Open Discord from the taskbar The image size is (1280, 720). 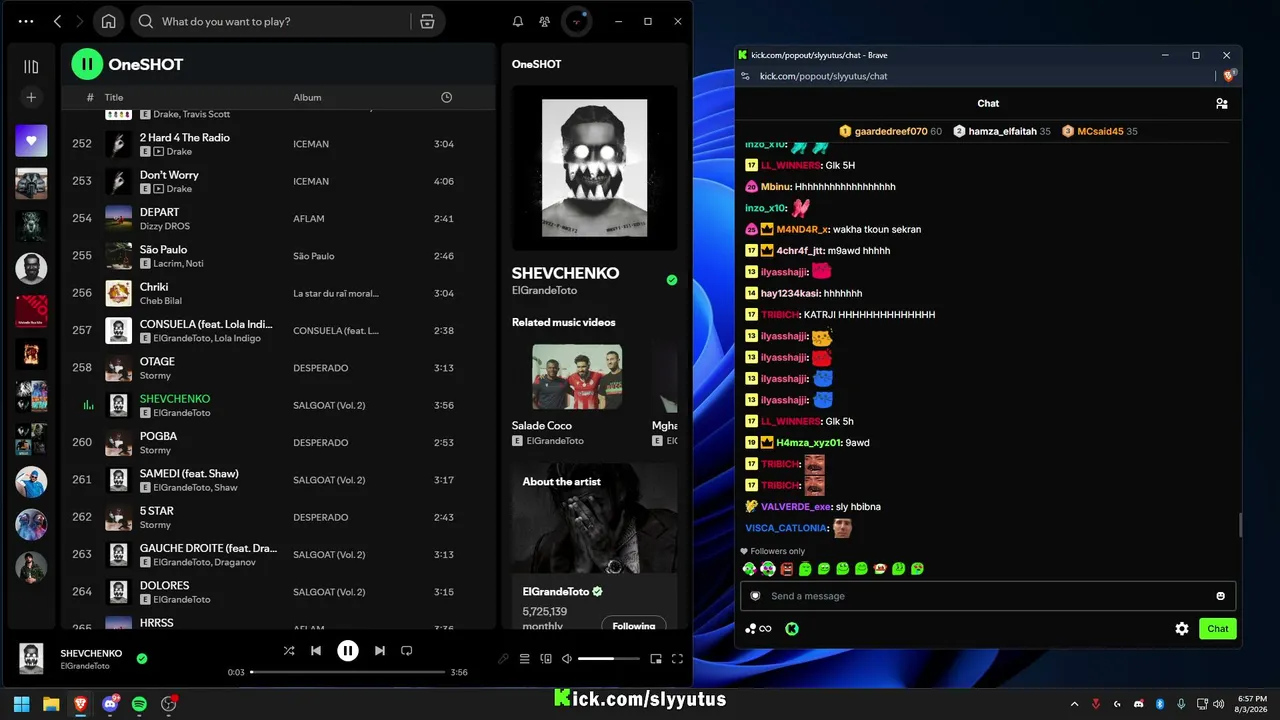click(110, 704)
